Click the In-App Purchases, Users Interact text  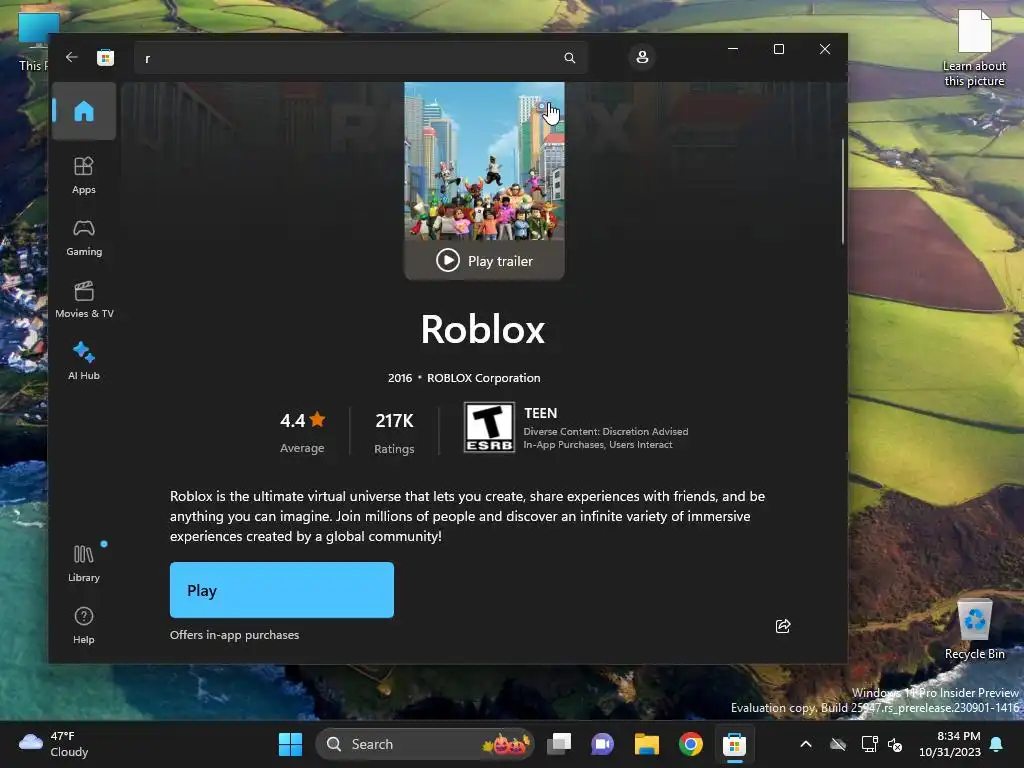(598, 445)
